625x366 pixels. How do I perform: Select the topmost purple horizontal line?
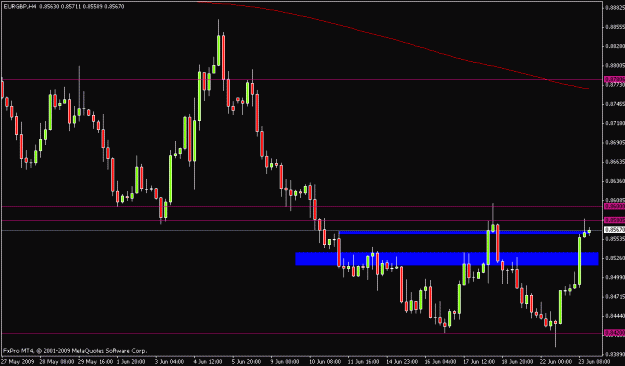(302, 80)
